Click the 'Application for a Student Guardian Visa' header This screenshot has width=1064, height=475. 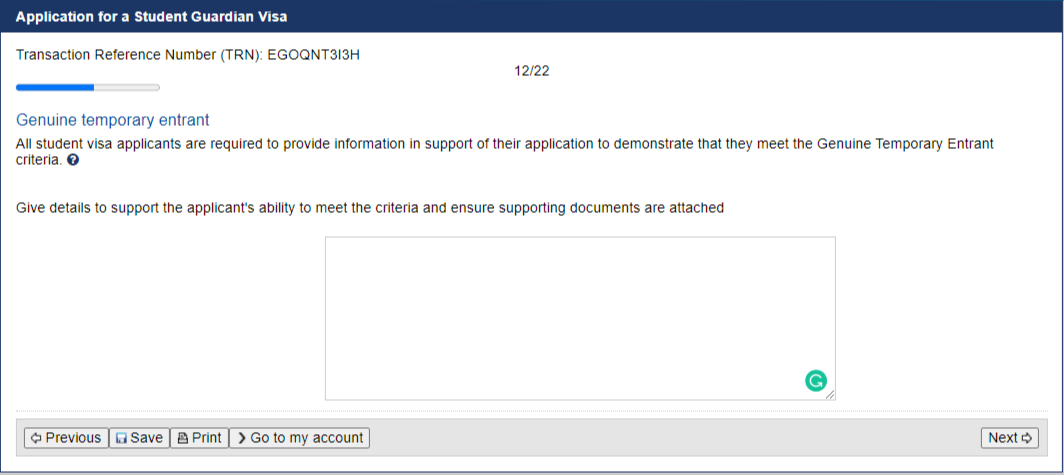pos(151,17)
